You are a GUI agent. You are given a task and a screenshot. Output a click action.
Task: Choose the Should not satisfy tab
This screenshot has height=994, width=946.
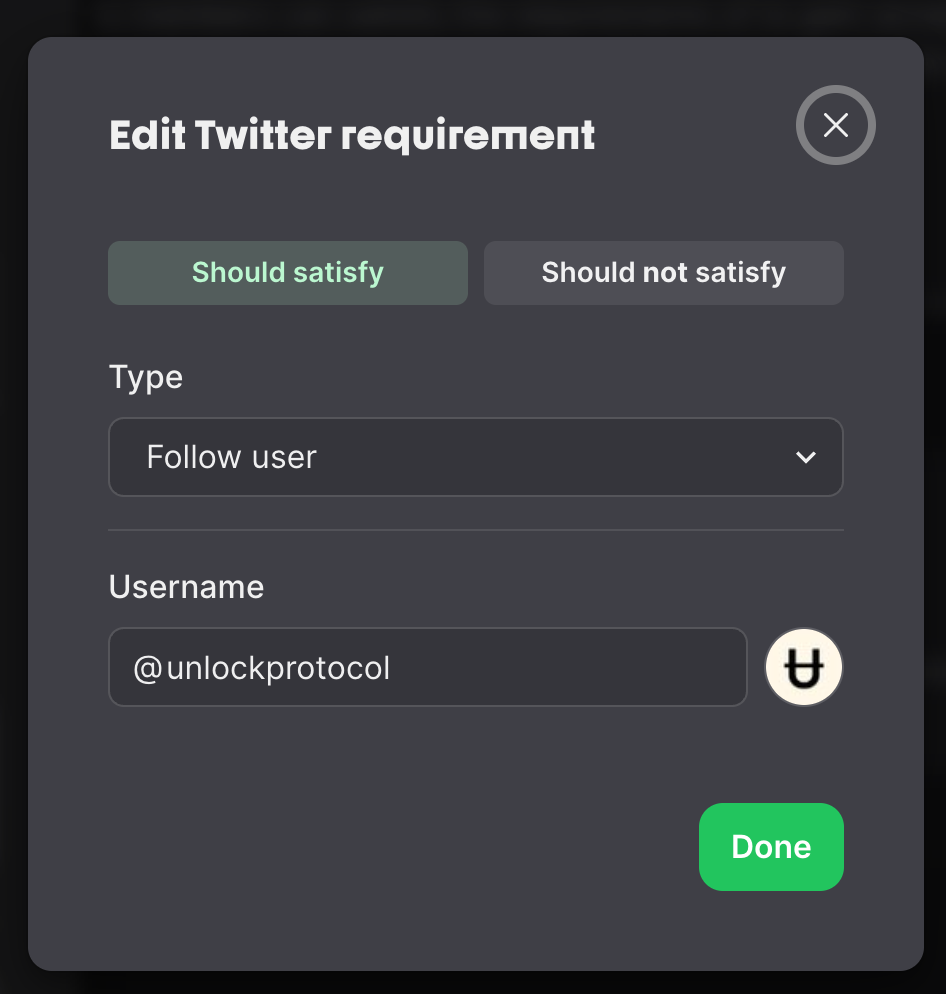click(x=663, y=273)
